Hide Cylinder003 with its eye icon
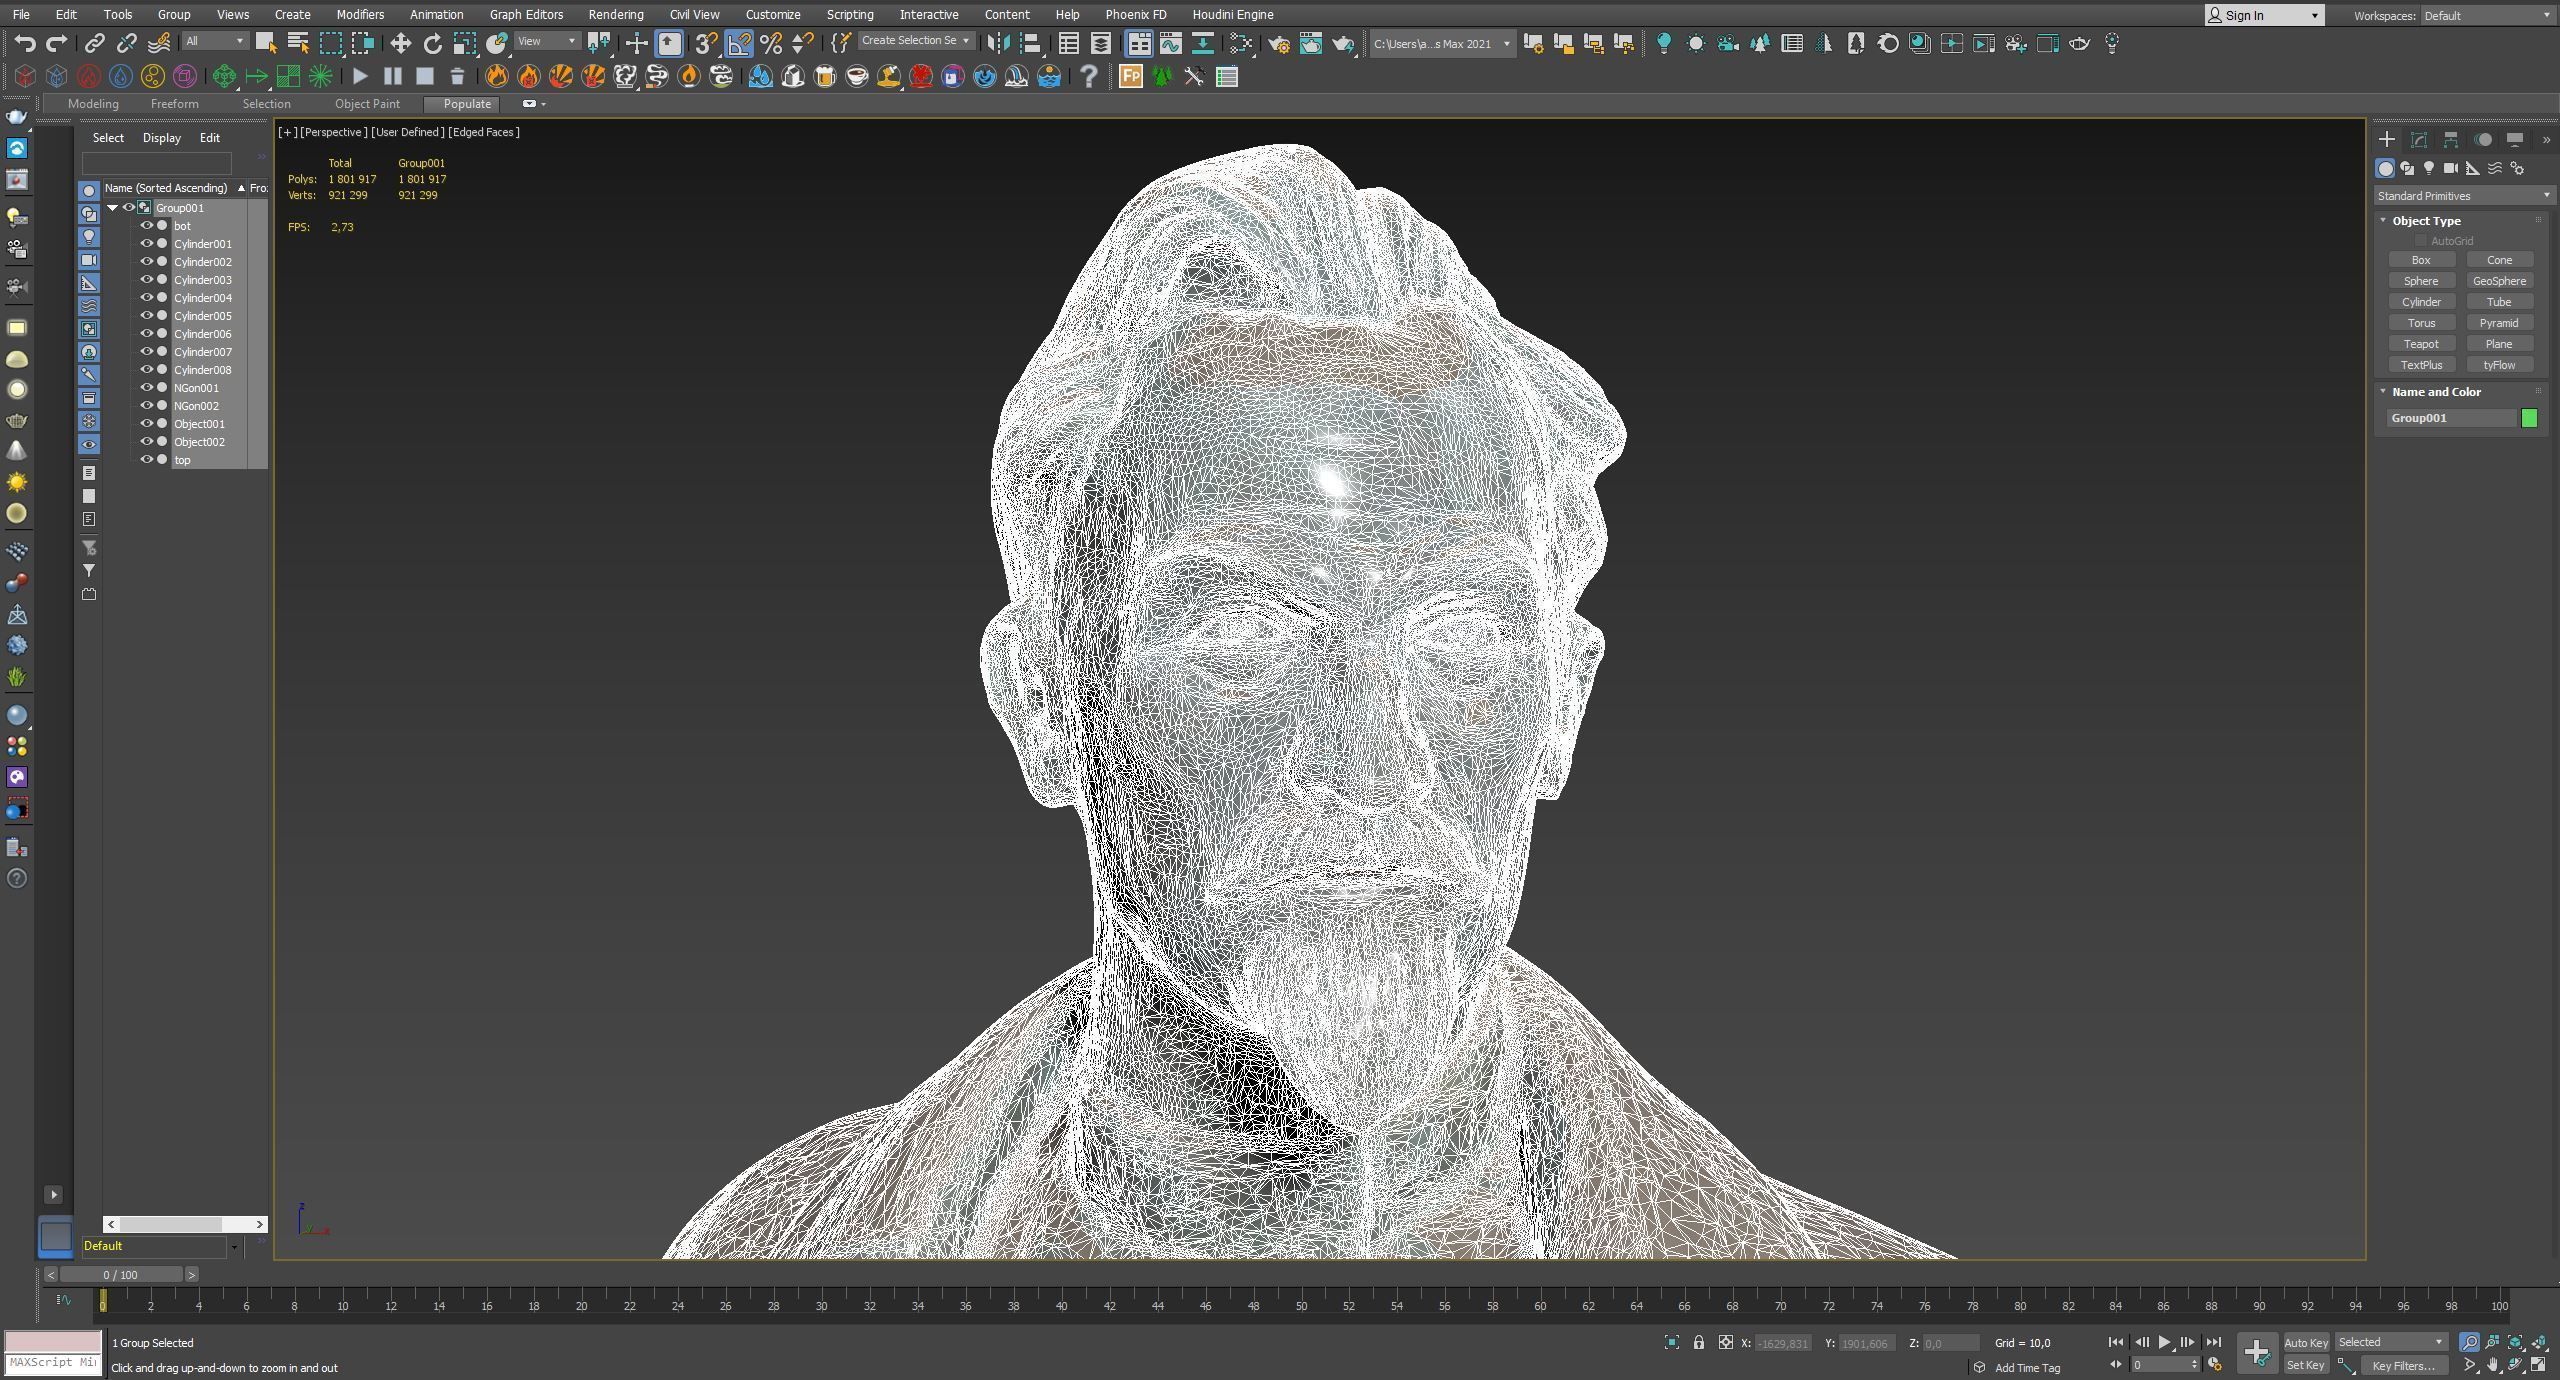 pyautogui.click(x=146, y=280)
